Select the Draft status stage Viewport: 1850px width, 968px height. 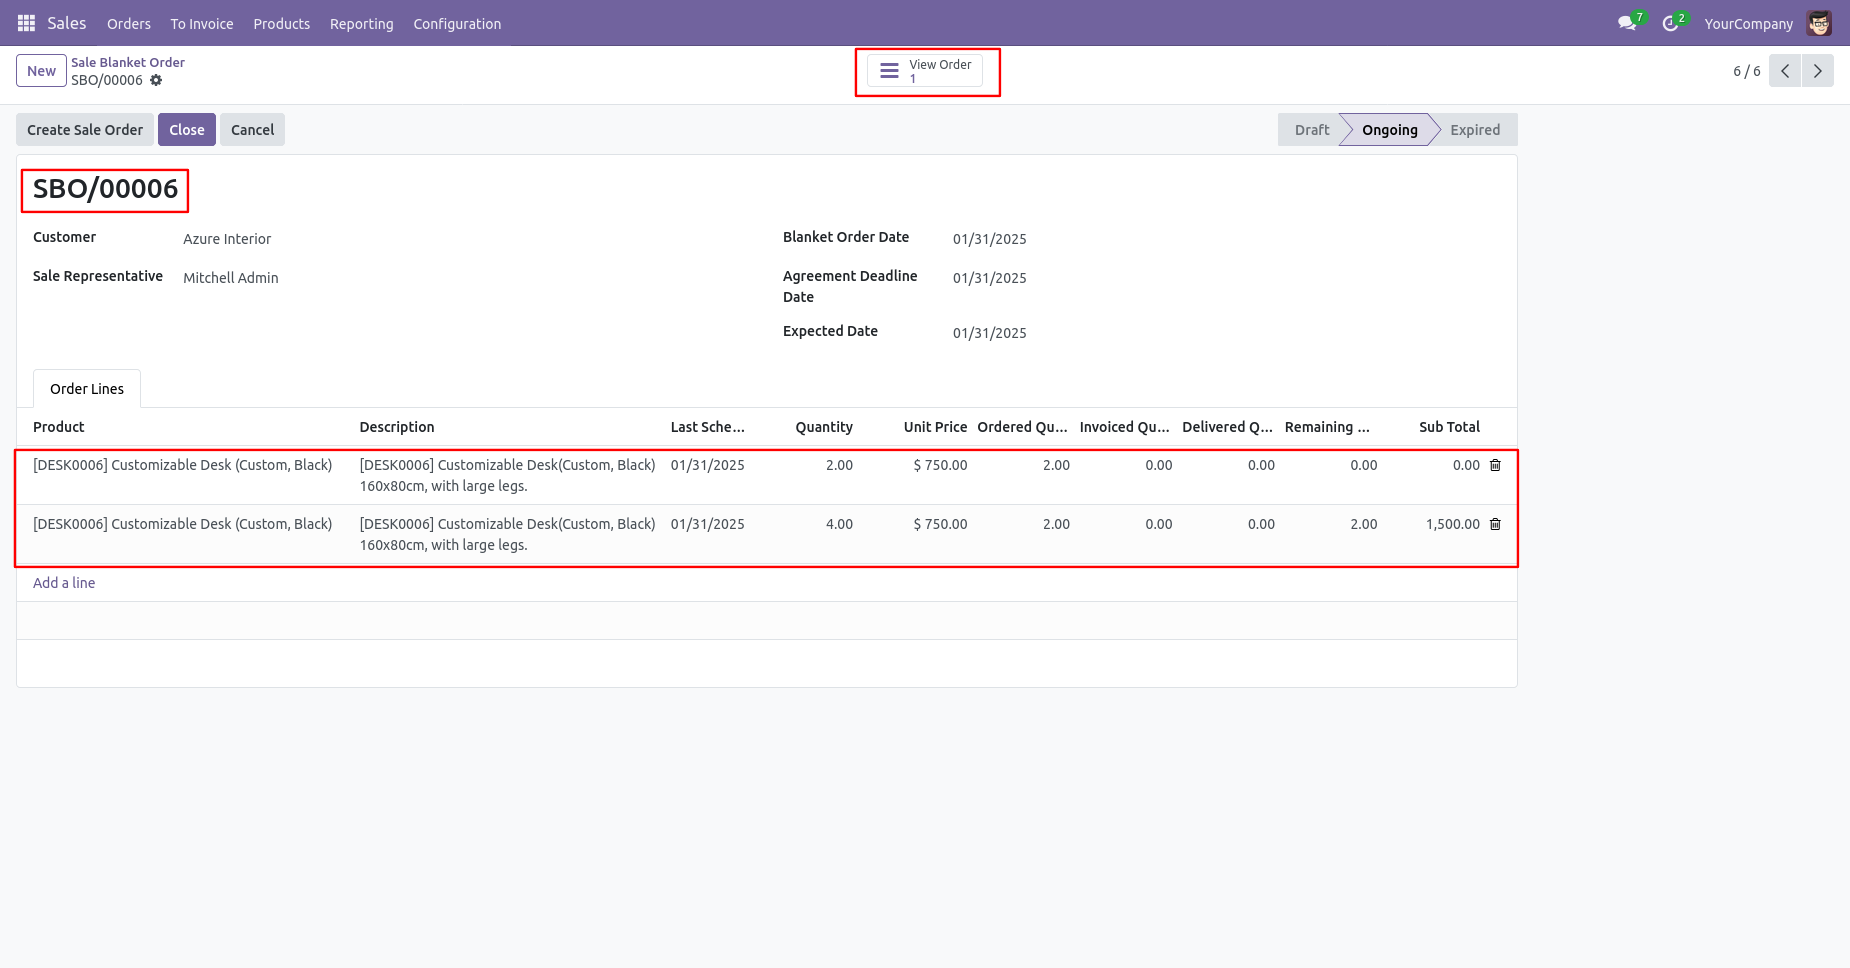click(x=1311, y=130)
